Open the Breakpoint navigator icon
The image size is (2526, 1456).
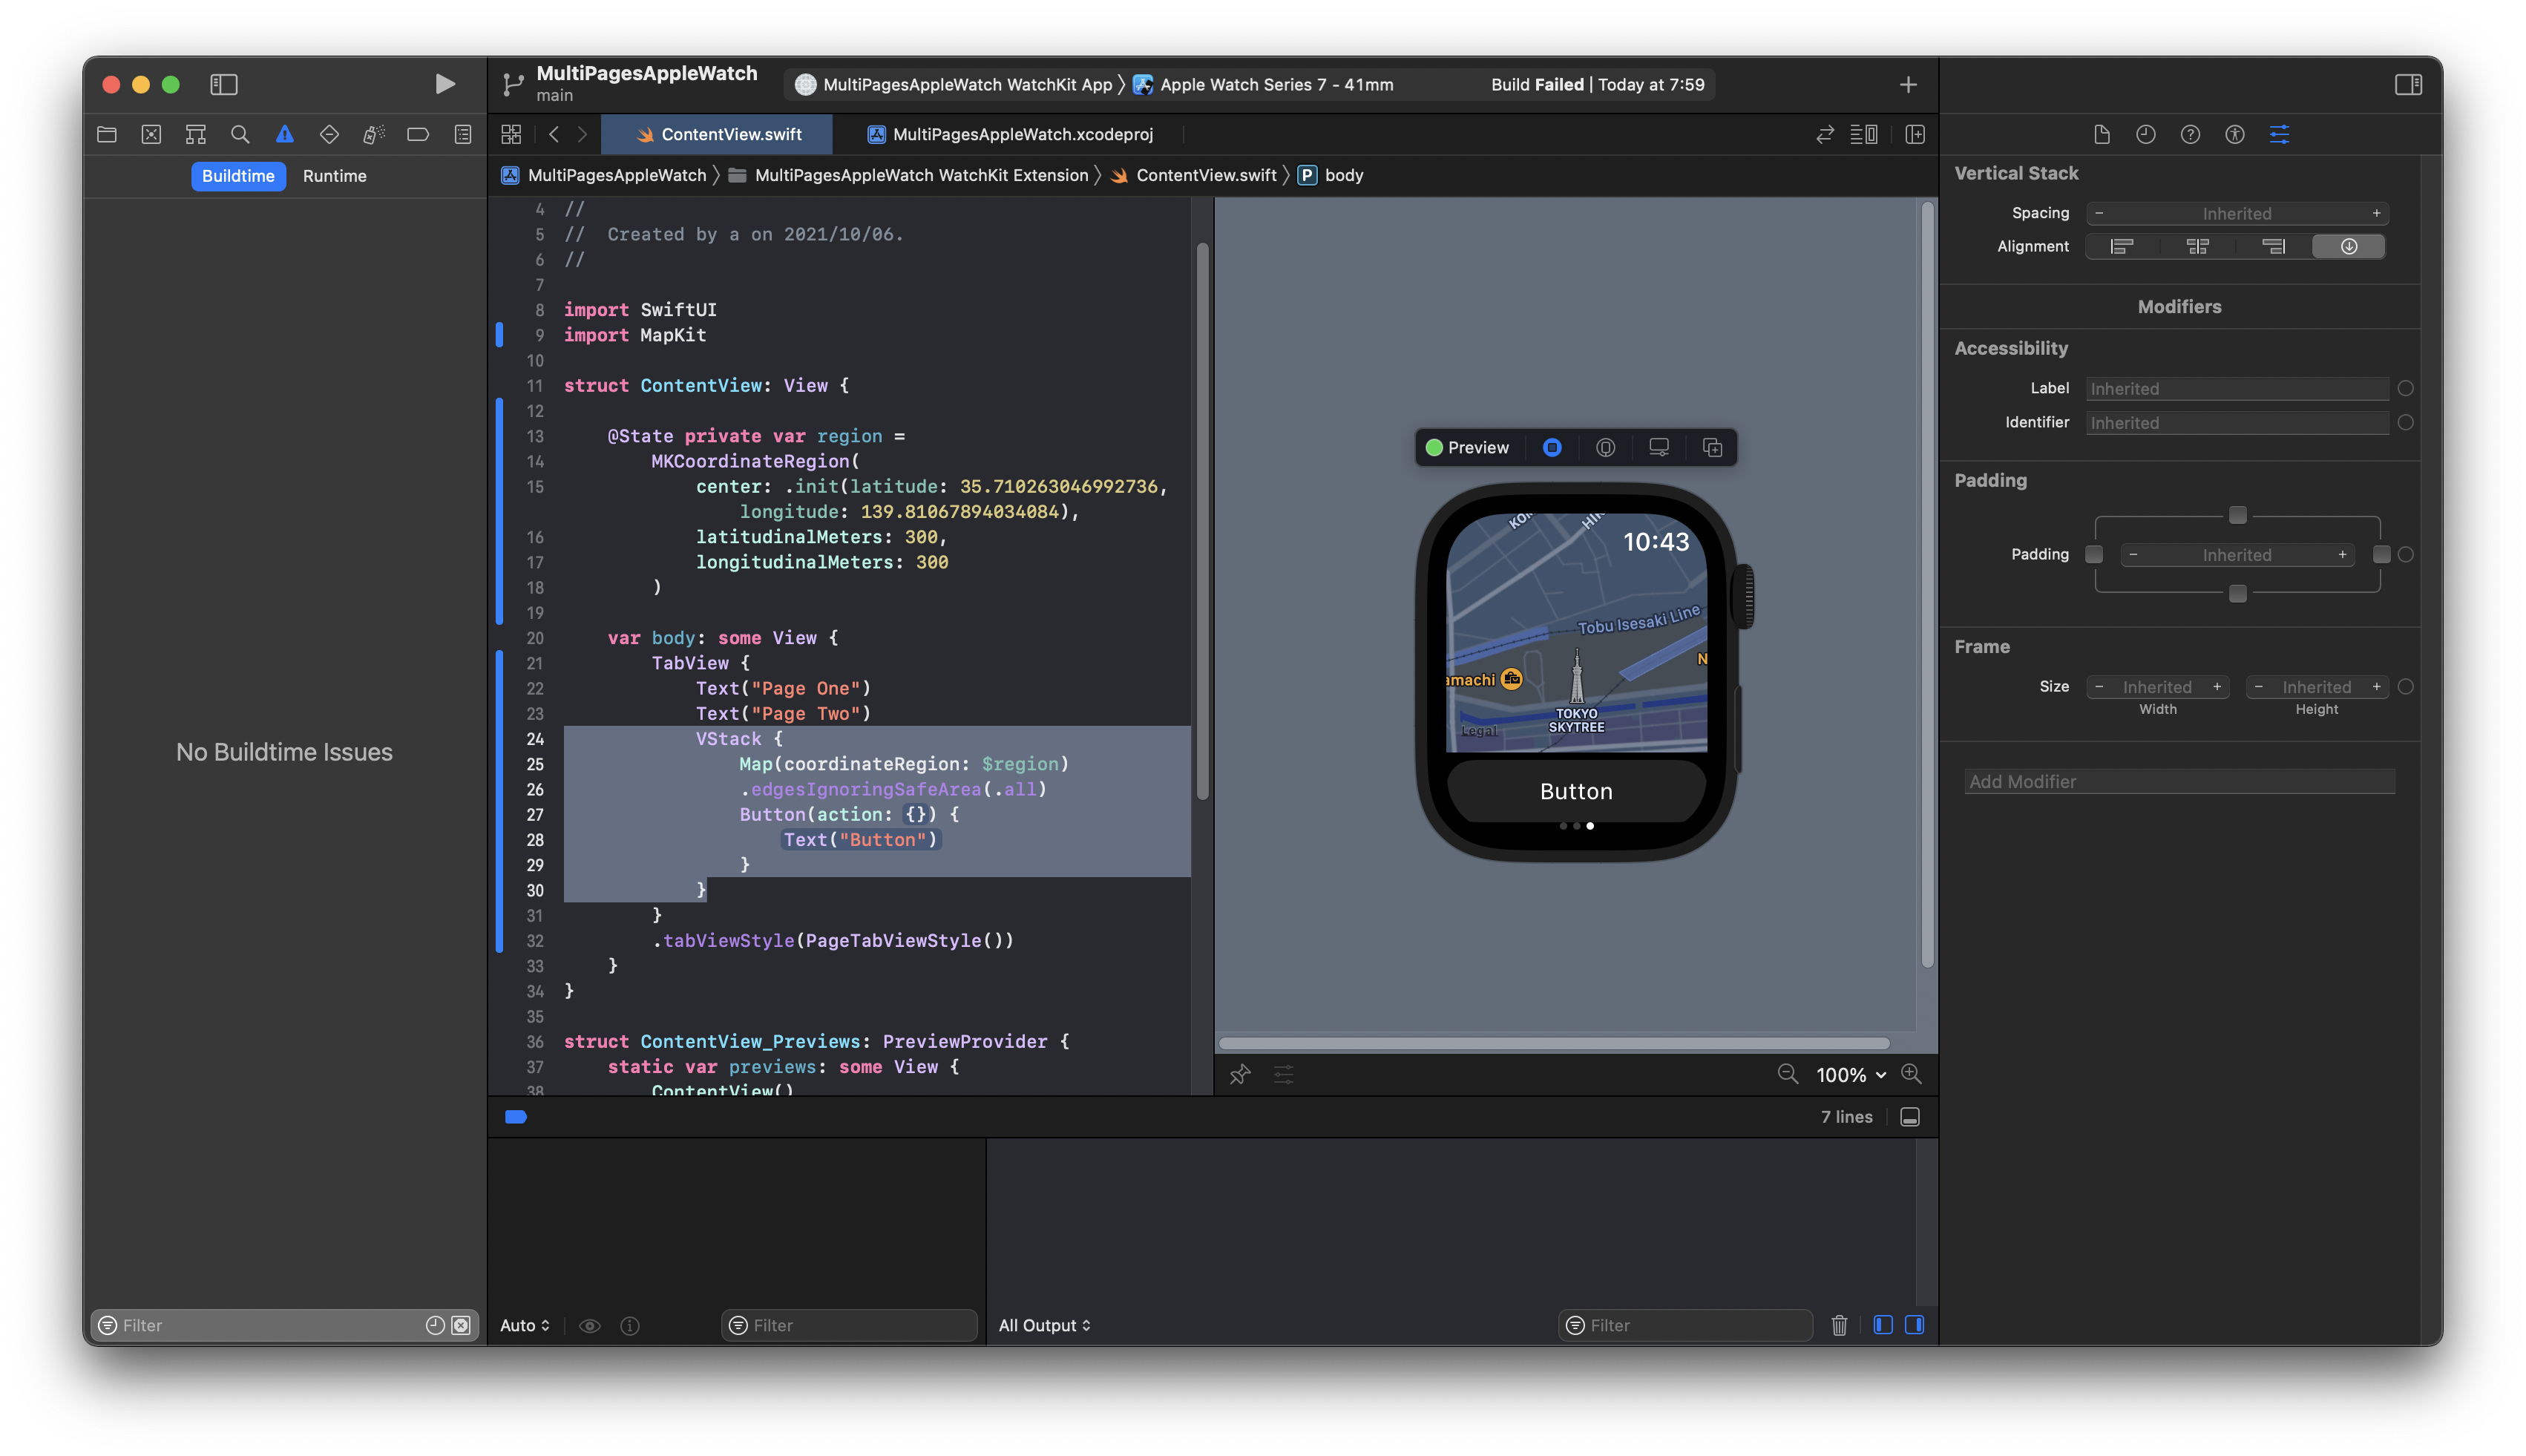tap(418, 134)
